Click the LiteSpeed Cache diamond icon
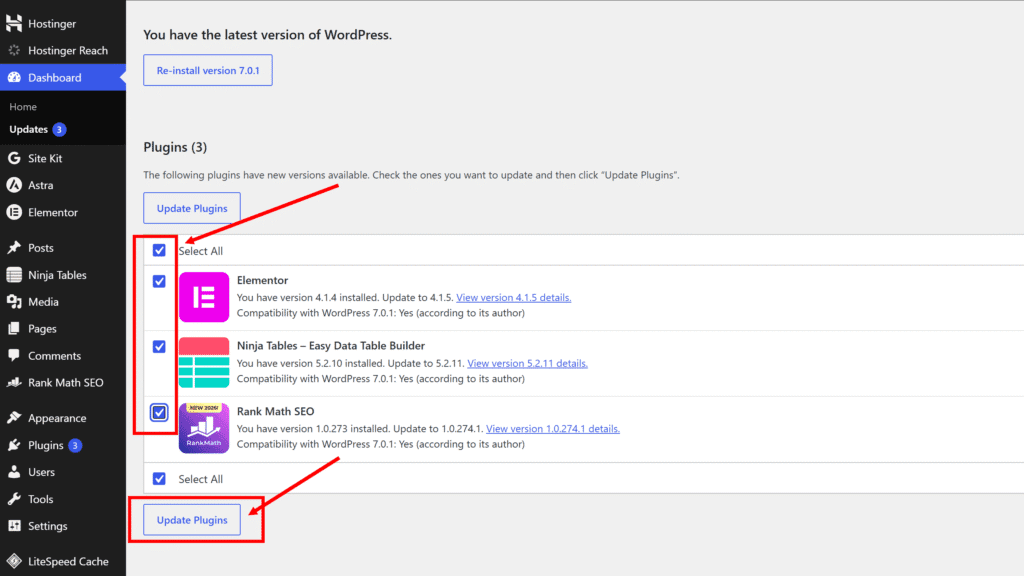The image size is (1024, 576). pos(14,561)
